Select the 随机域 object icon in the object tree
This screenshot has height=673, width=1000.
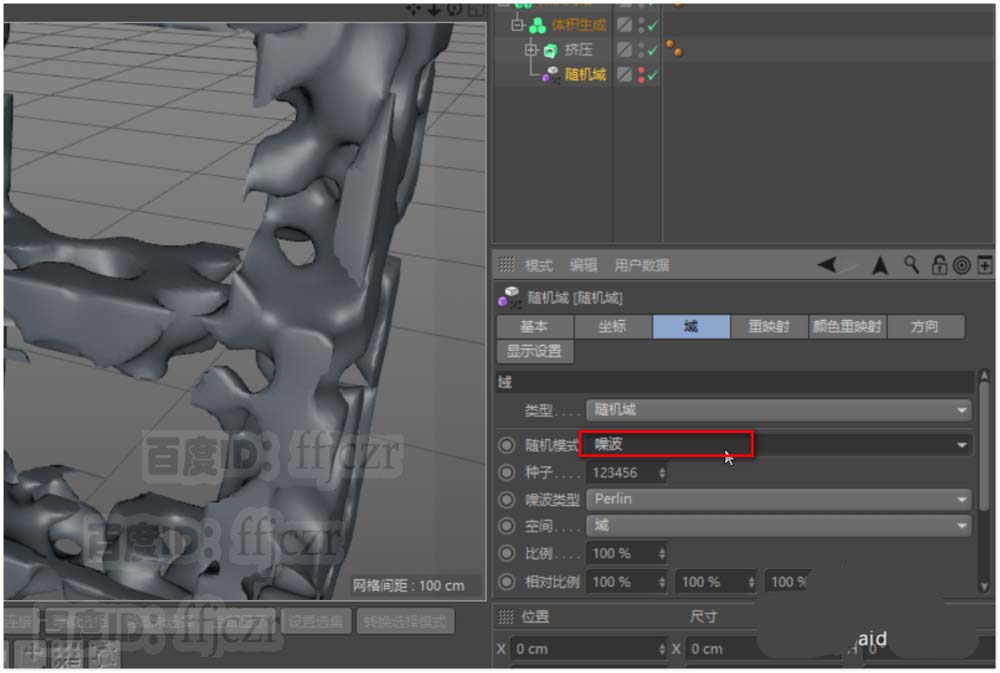(x=551, y=75)
